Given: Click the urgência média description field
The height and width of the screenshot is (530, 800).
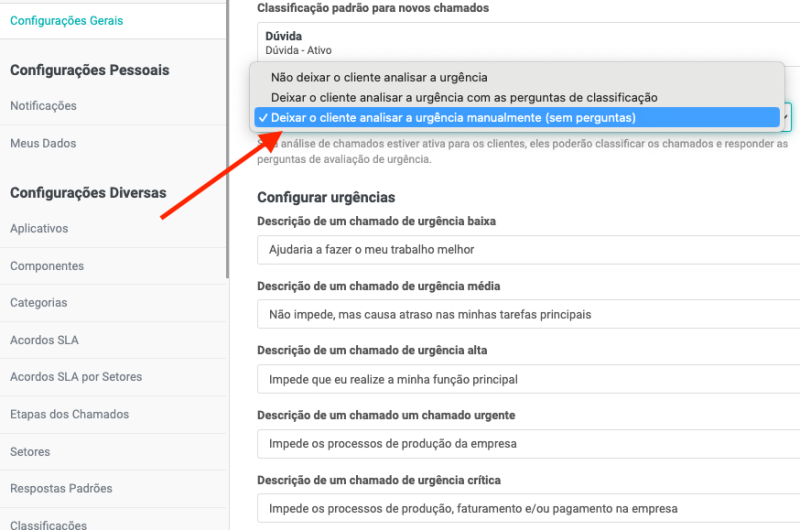Looking at the screenshot, I should click(528, 314).
